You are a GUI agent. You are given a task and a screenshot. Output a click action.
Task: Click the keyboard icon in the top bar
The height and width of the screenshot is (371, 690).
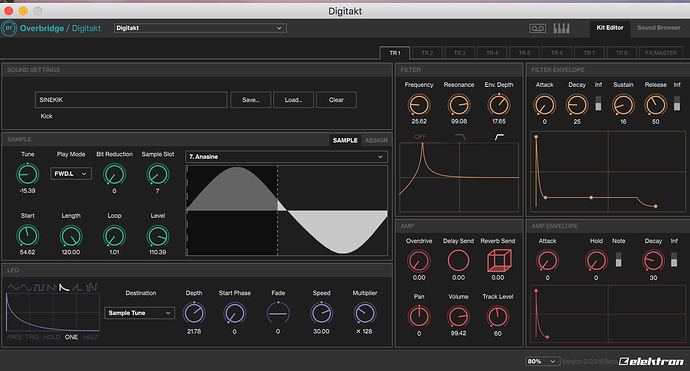click(x=561, y=28)
